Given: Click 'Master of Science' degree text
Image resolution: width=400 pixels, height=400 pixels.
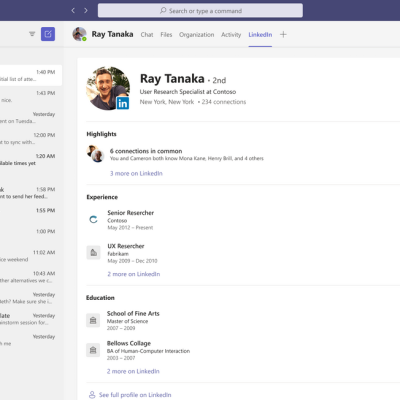Looking at the screenshot, I should (x=127, y=321).
